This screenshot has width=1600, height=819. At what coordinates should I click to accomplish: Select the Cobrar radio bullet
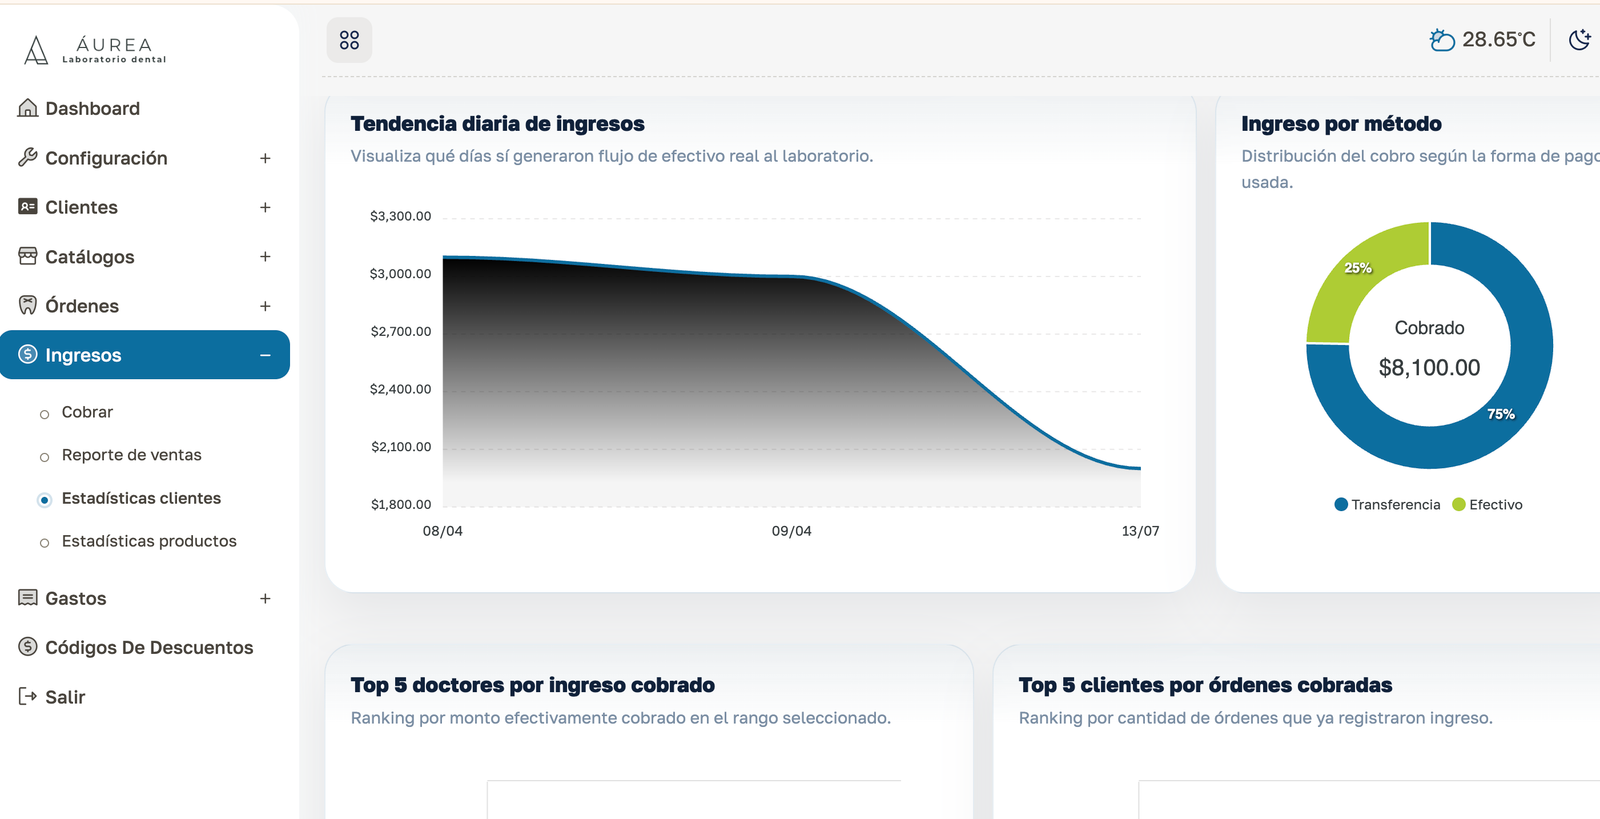(44, 414)
